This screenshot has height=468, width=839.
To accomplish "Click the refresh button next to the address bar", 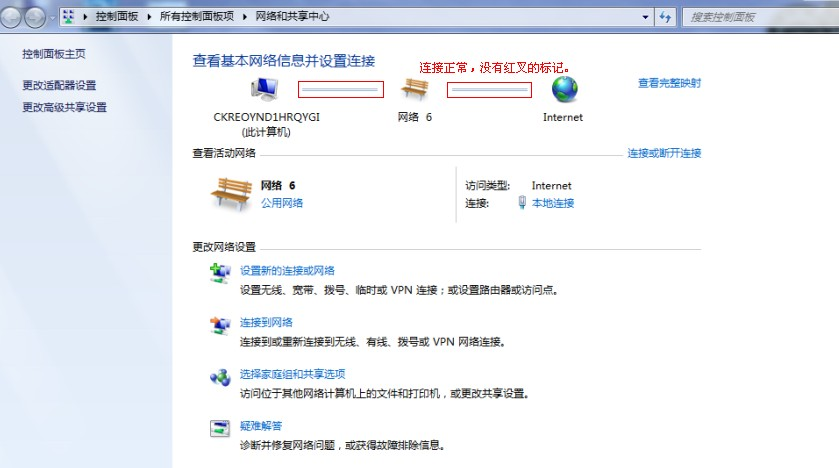I will (x=665, y=17).
